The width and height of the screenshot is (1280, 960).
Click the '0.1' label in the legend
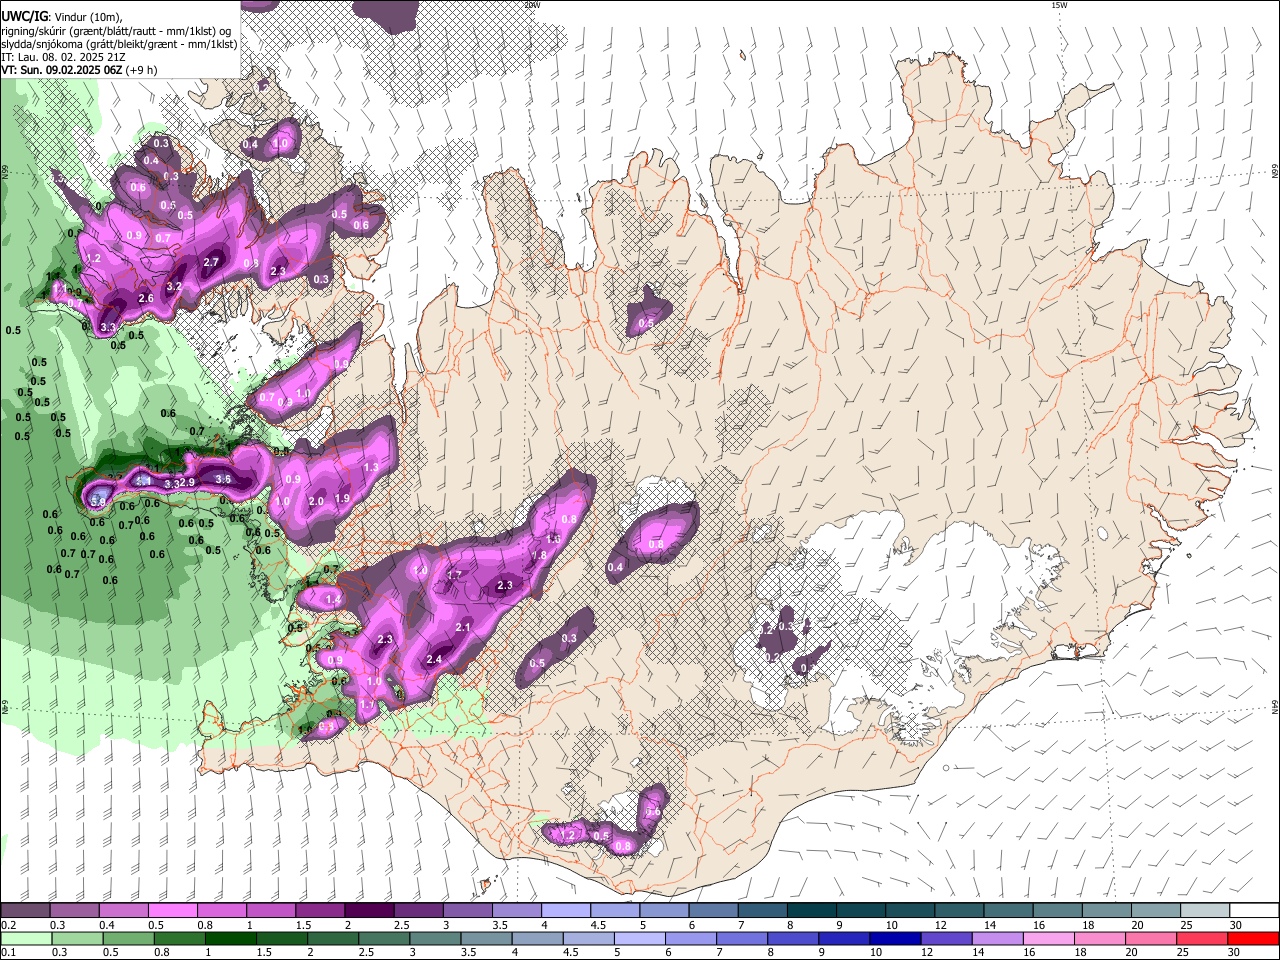pos(7,953)
